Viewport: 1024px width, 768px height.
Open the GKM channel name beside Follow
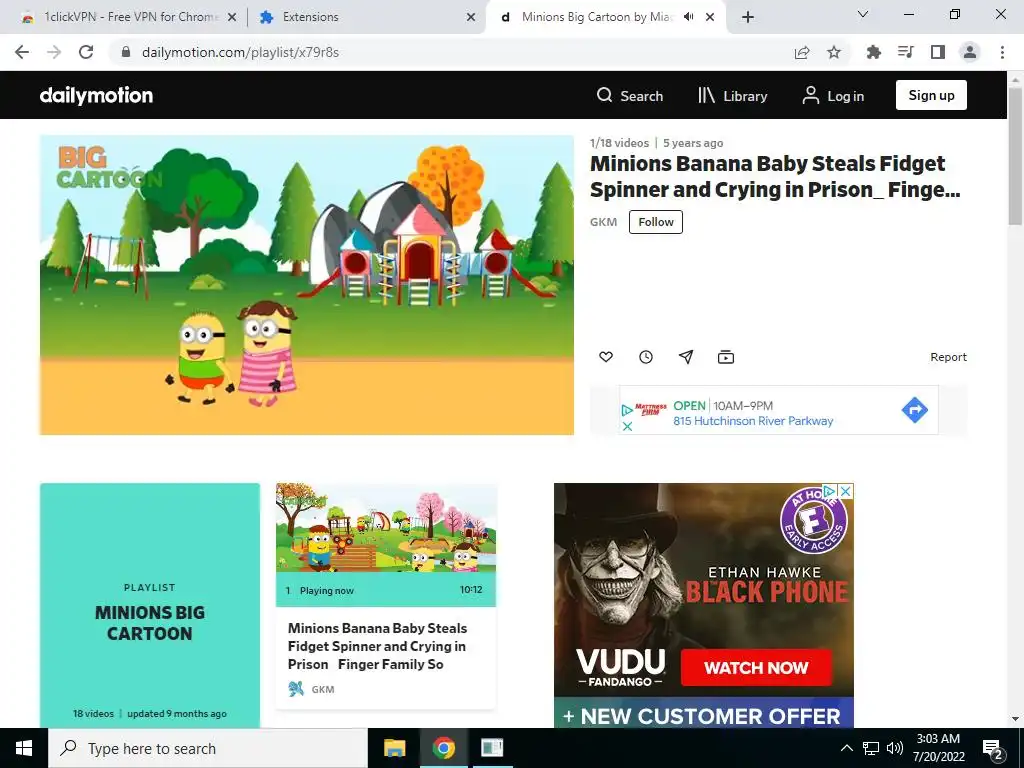pos(603,222)
